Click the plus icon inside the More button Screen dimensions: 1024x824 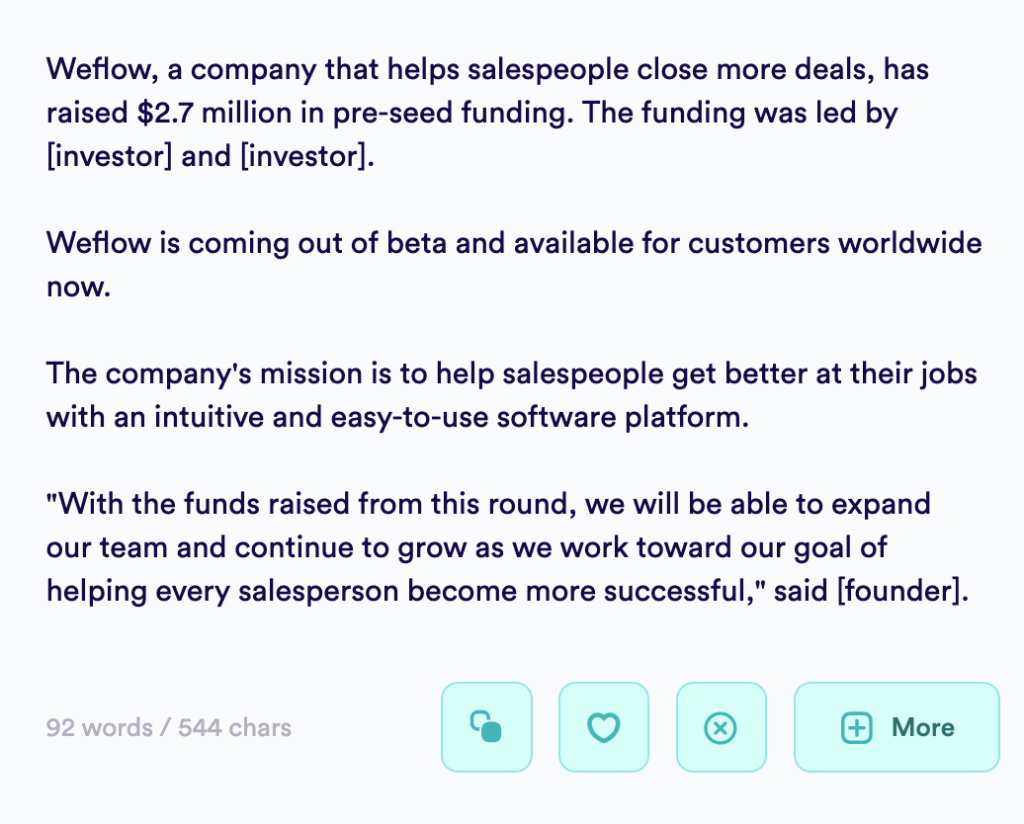[856, 728]
